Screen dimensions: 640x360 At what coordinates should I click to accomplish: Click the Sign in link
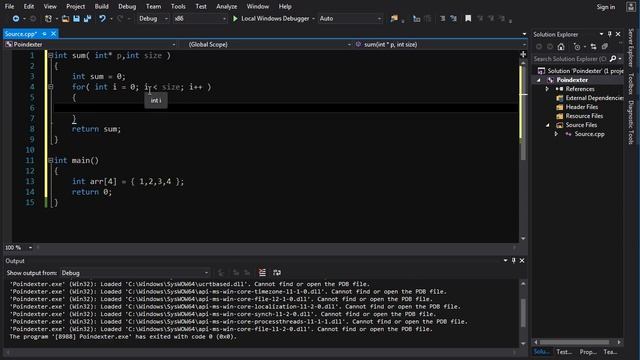pyautogui.click(x=606, y=7)
